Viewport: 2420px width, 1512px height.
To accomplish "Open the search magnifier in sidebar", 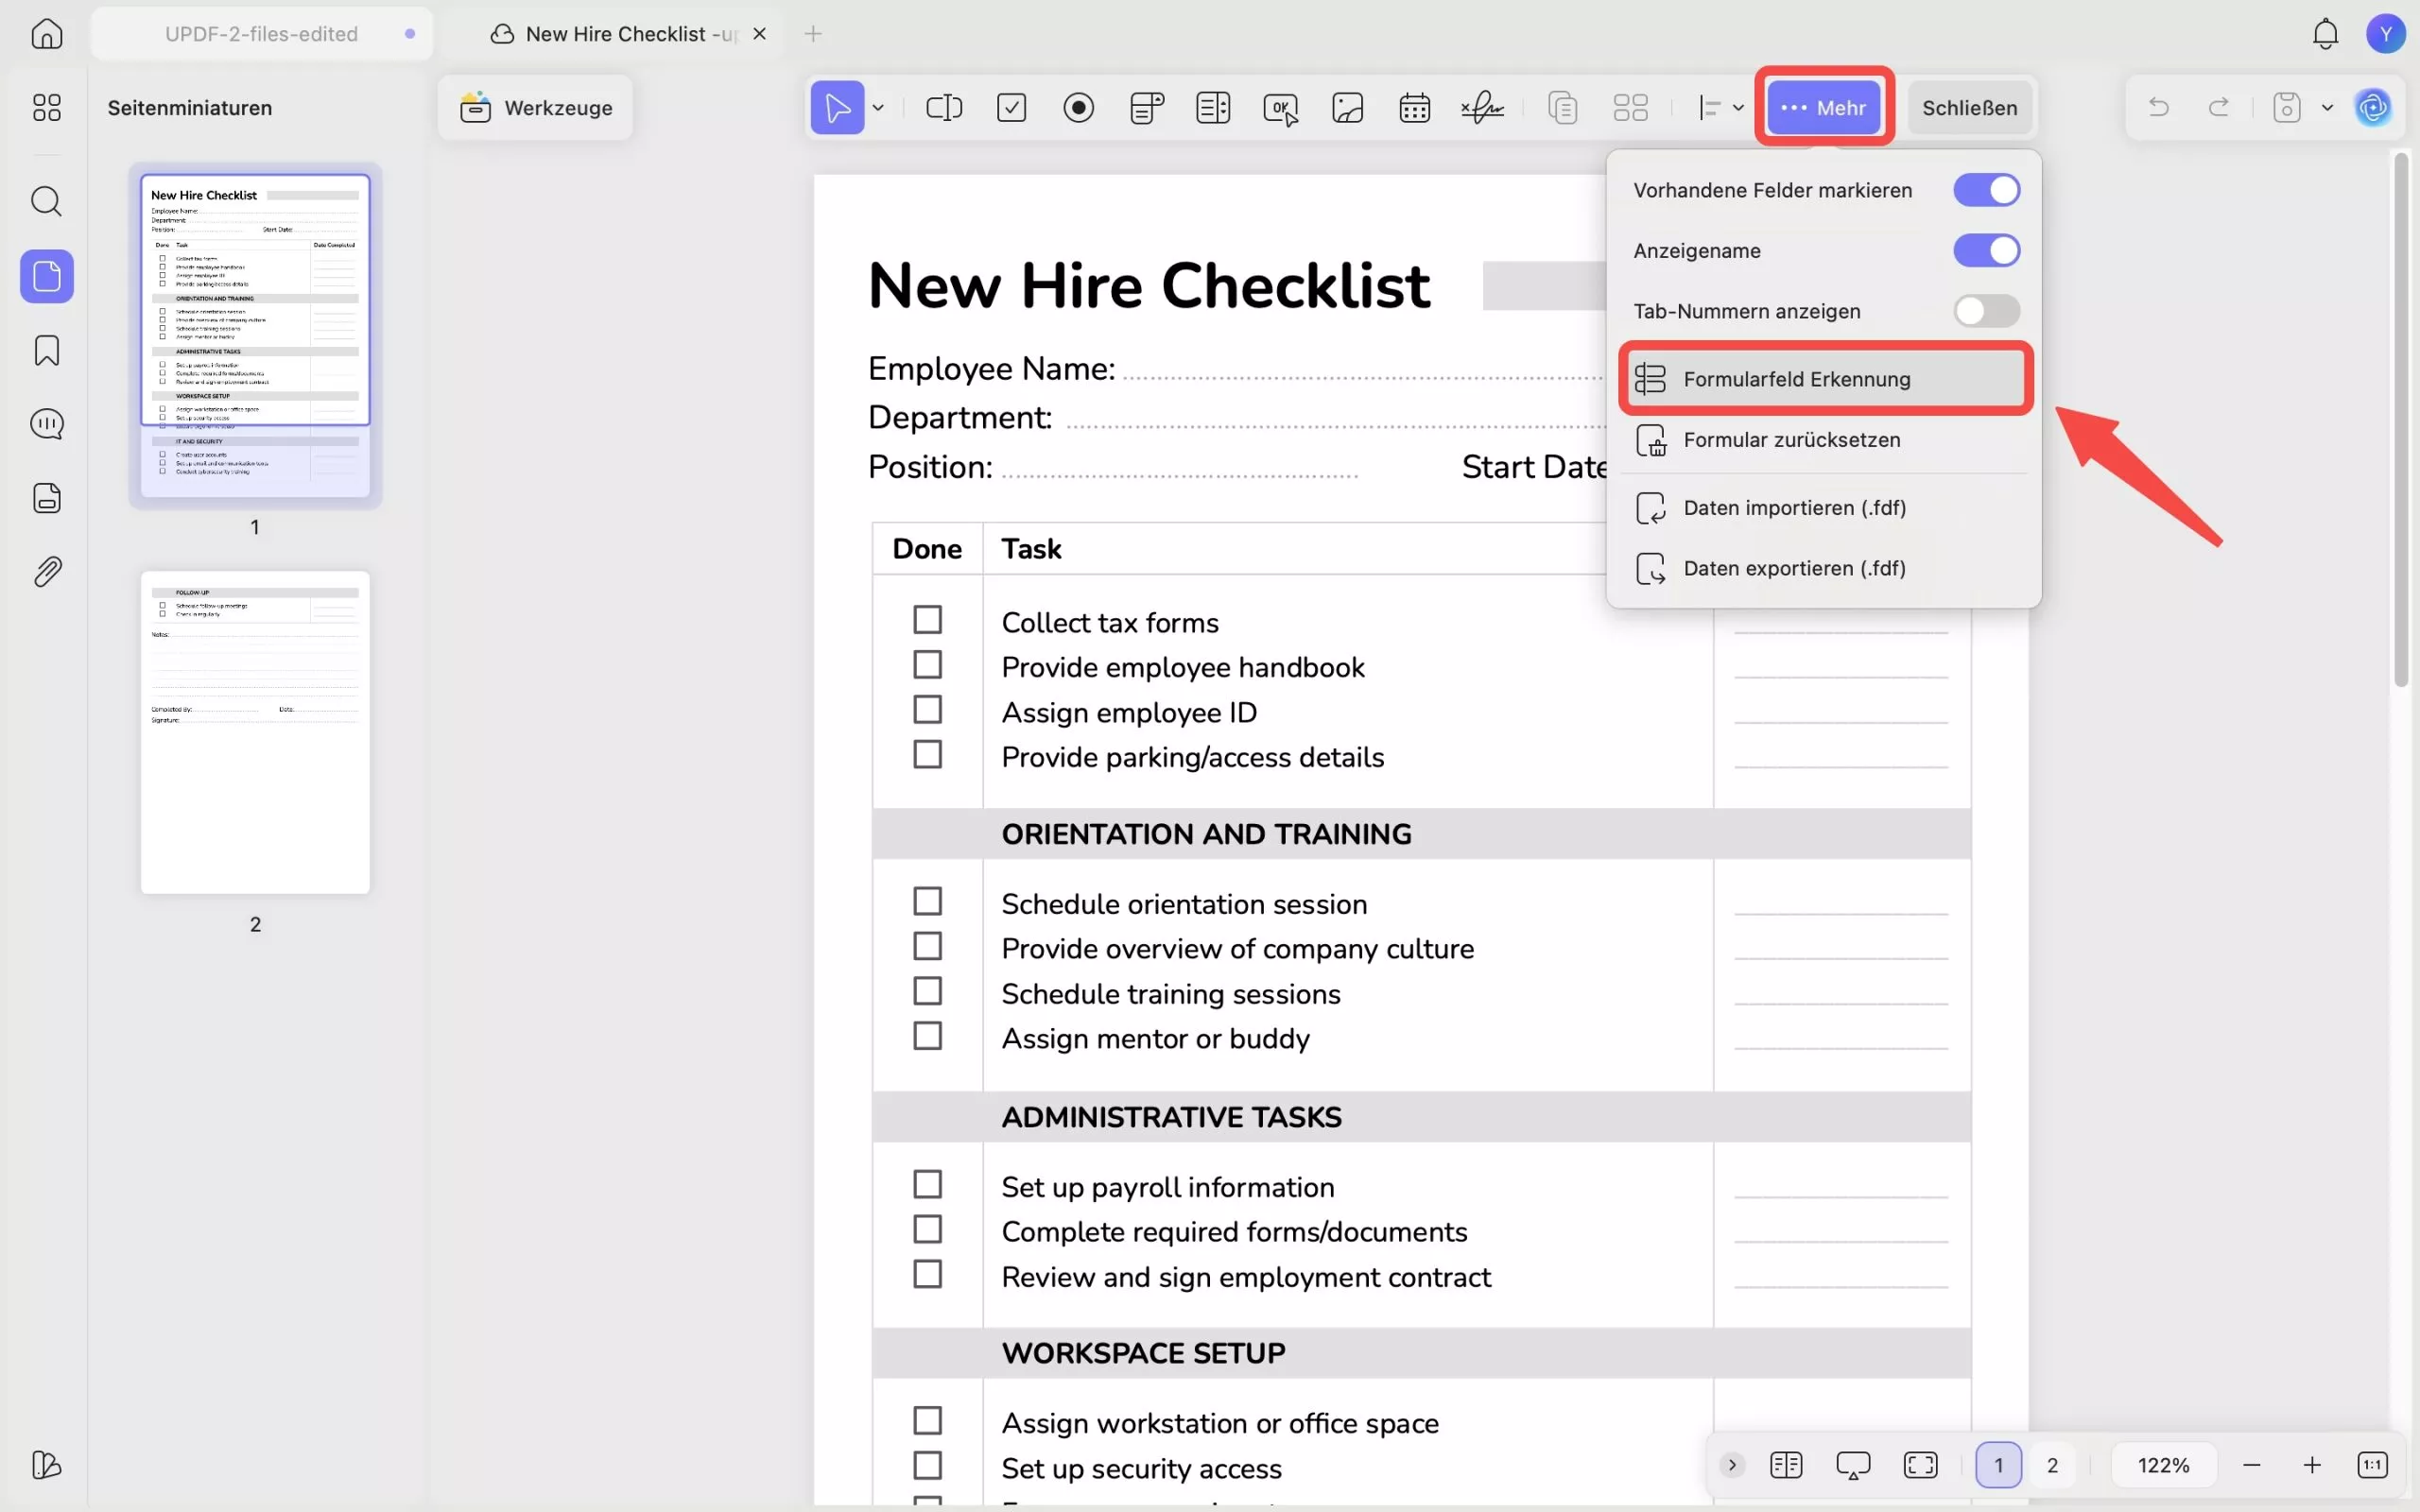I will tap(47, 201).
